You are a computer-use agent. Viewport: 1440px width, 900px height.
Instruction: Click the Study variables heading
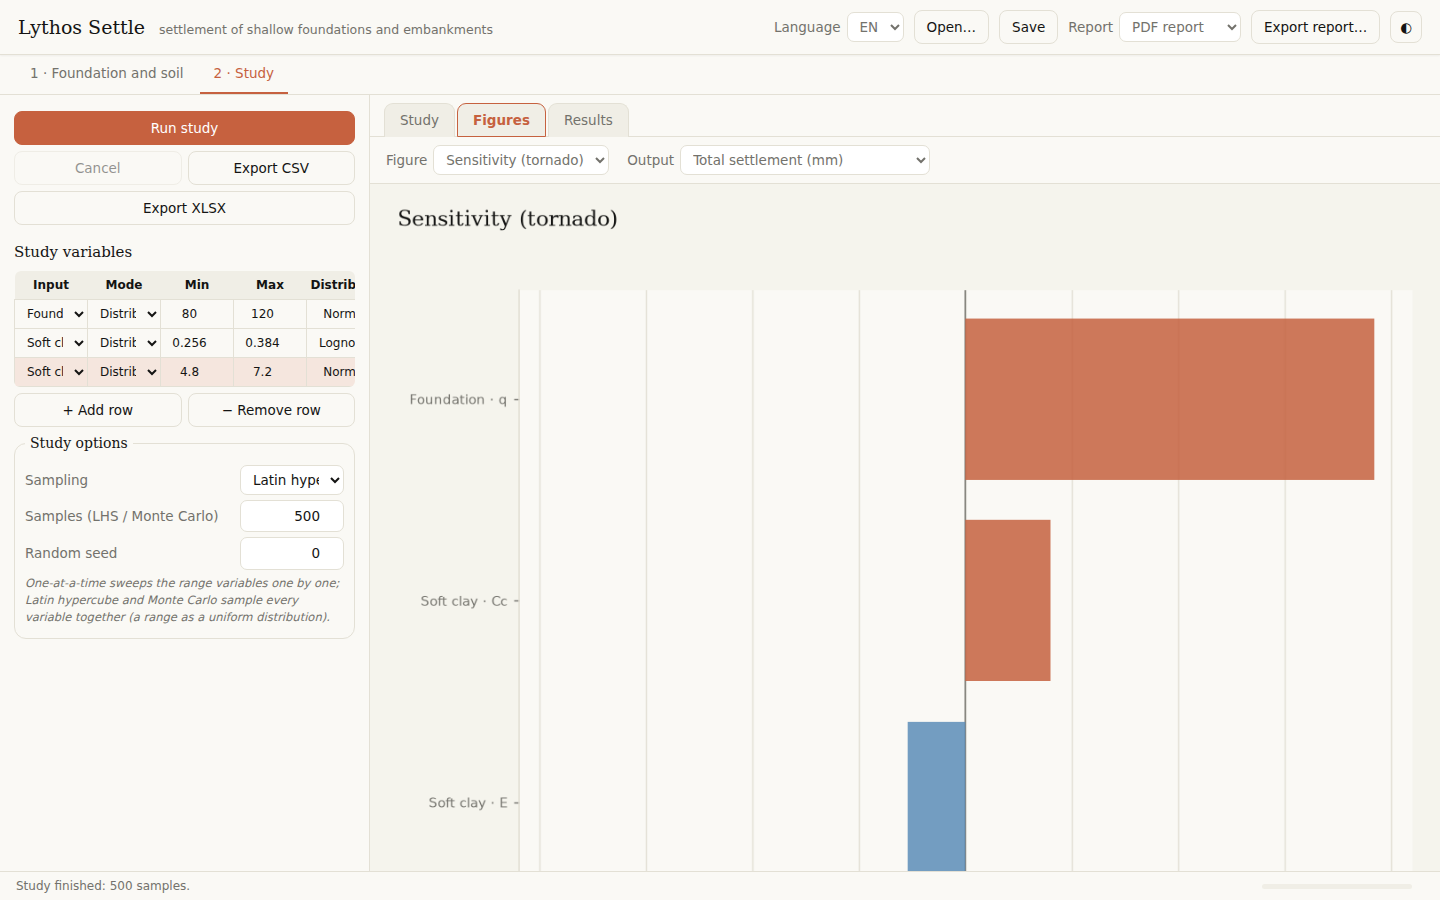[73, 252]
